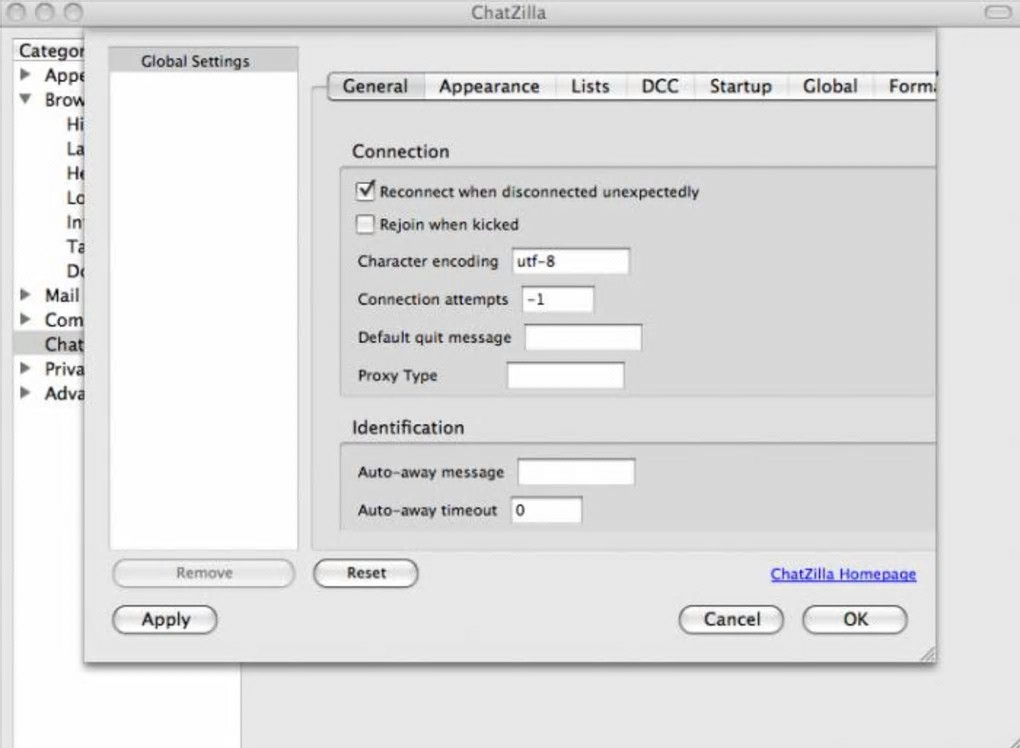Expand the Mail category triangle

25,295
